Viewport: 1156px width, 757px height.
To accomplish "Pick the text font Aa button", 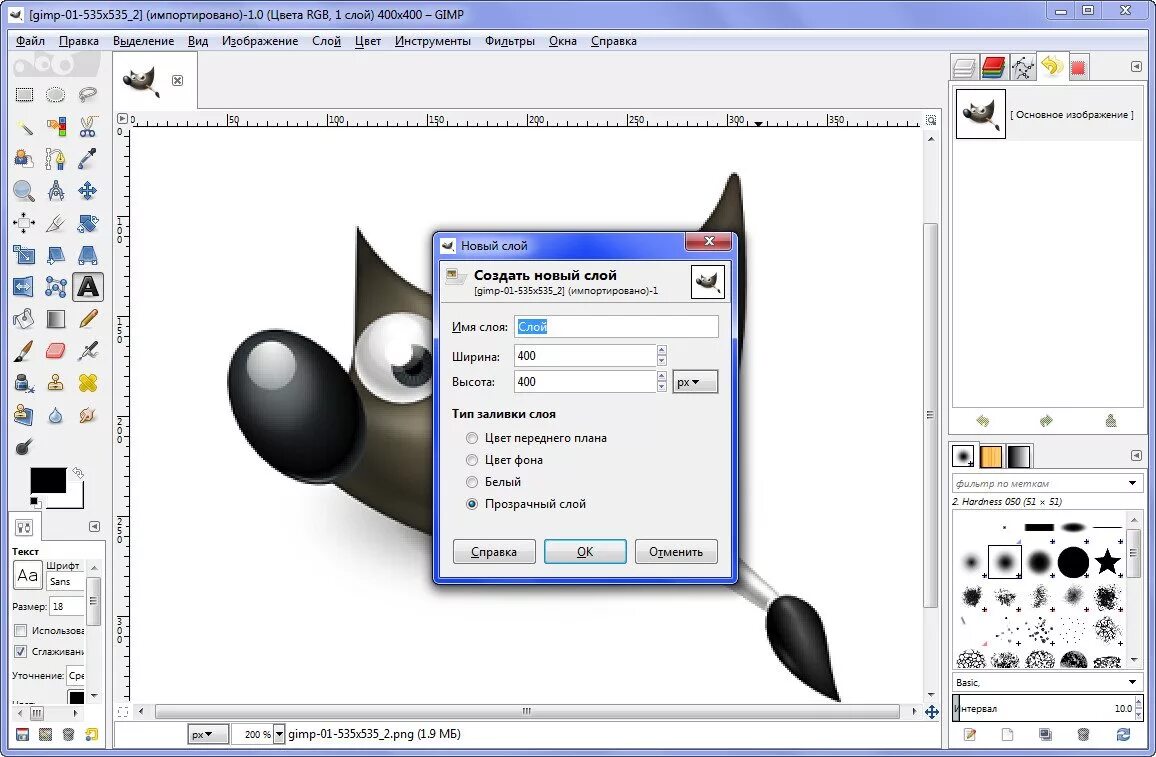I will (27, 576).
